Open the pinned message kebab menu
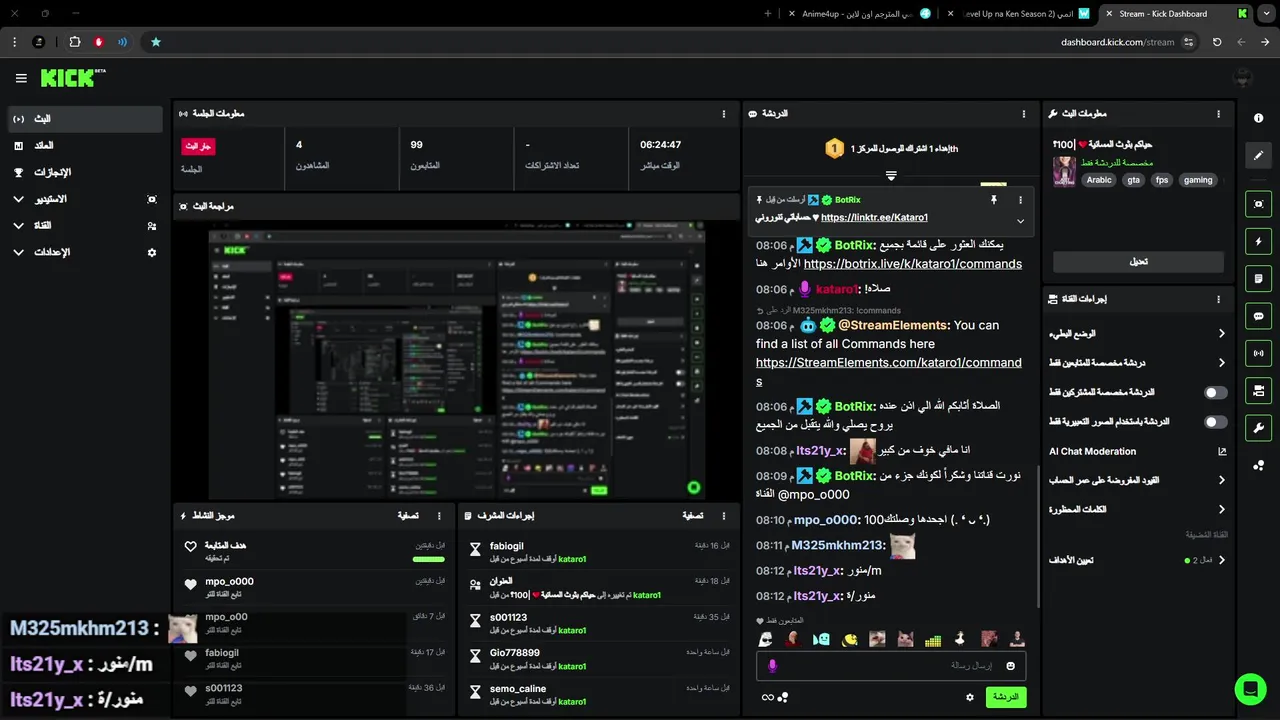Screen dimensions: 1280x720 (x=1020, y=200)
